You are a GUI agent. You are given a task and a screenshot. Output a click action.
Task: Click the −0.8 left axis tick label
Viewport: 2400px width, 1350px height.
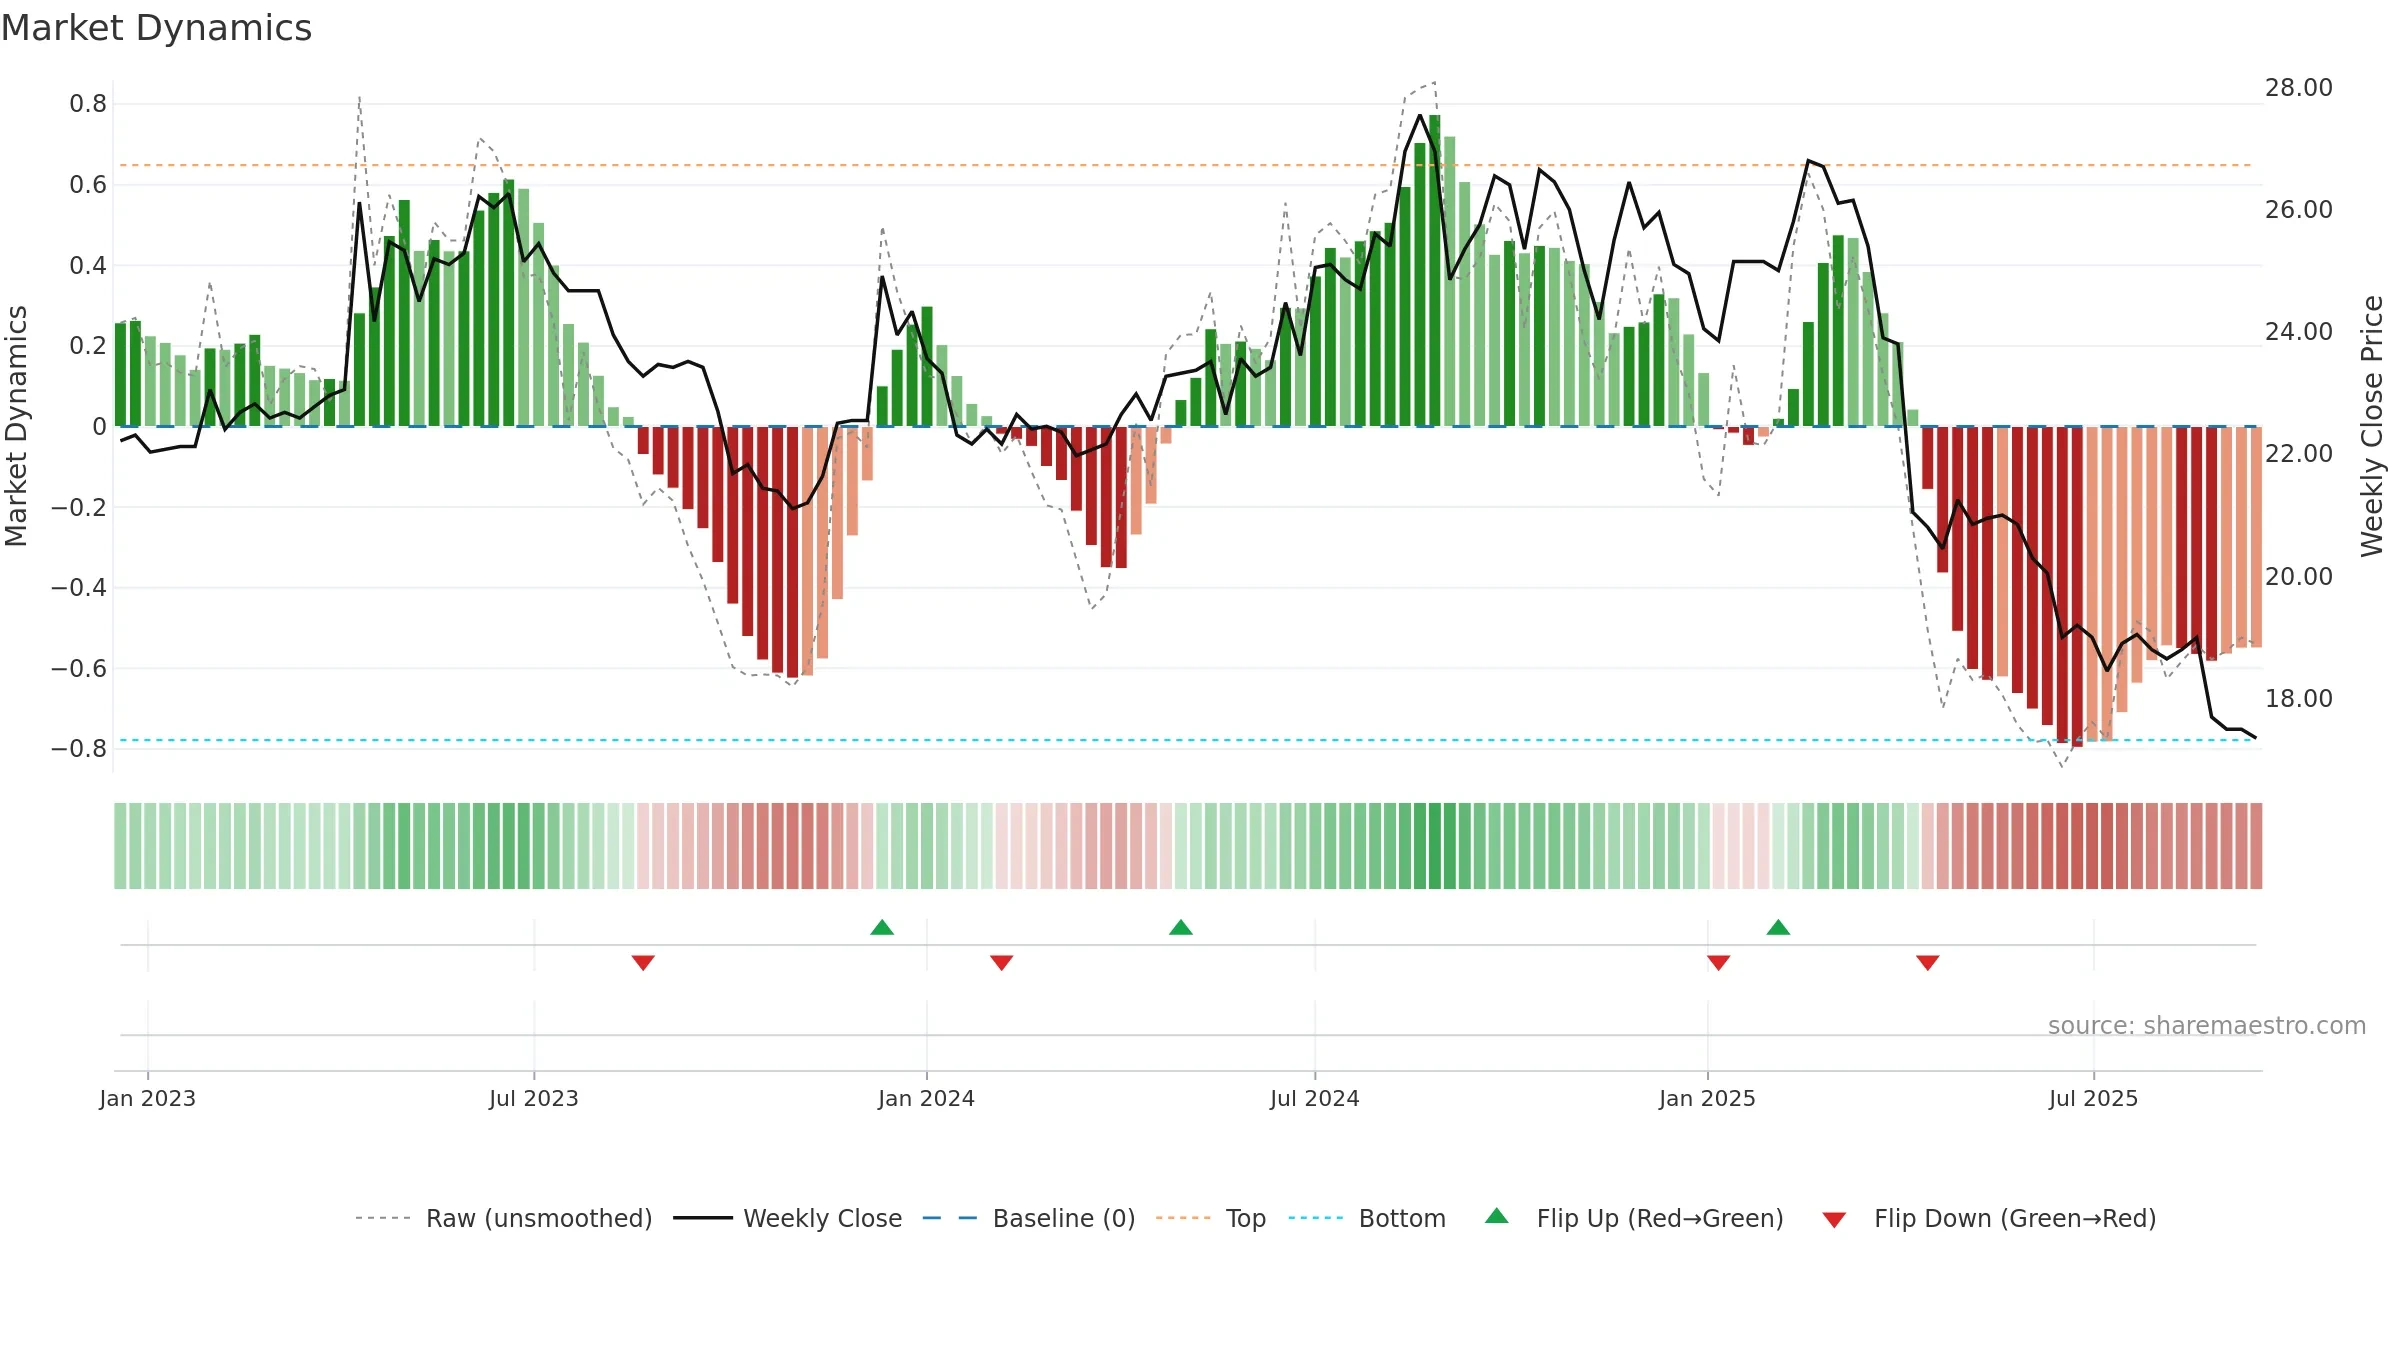point(79,748)
